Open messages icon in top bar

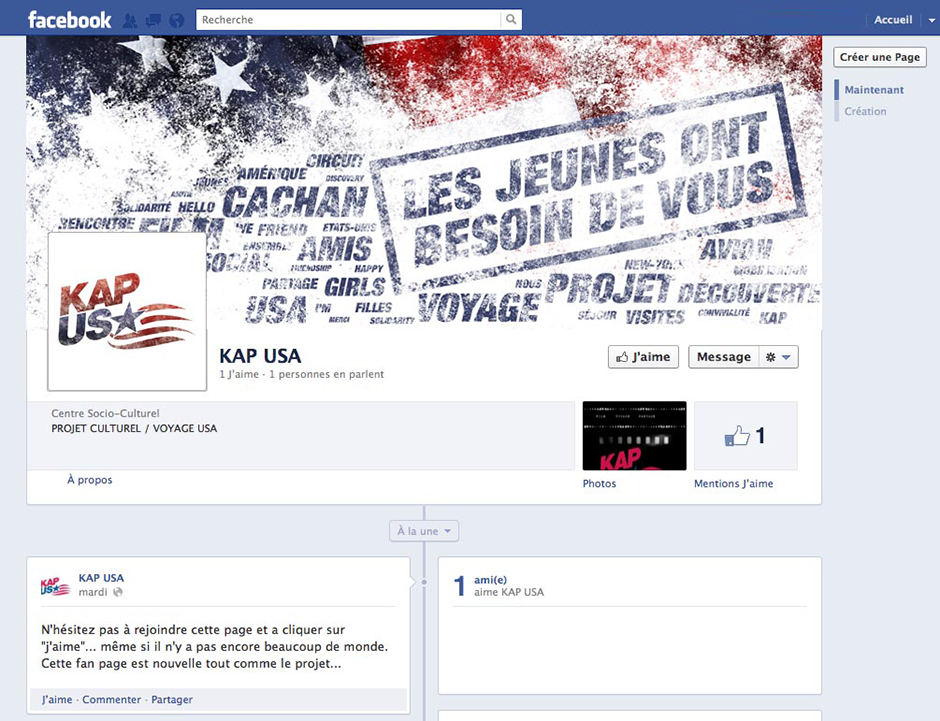(153, 20)
